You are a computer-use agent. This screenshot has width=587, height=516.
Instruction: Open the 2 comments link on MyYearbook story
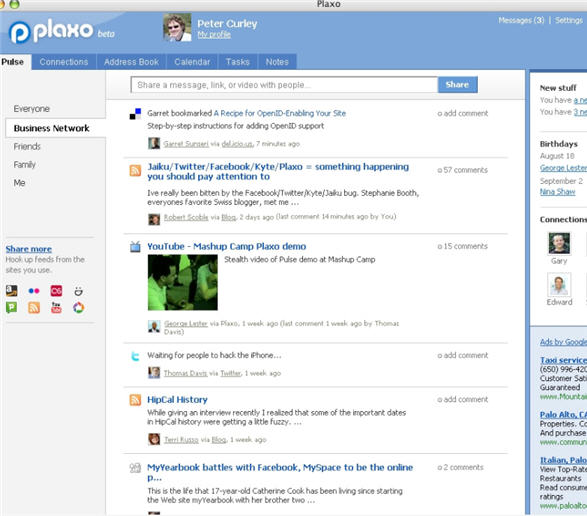(x=460, y=467)
